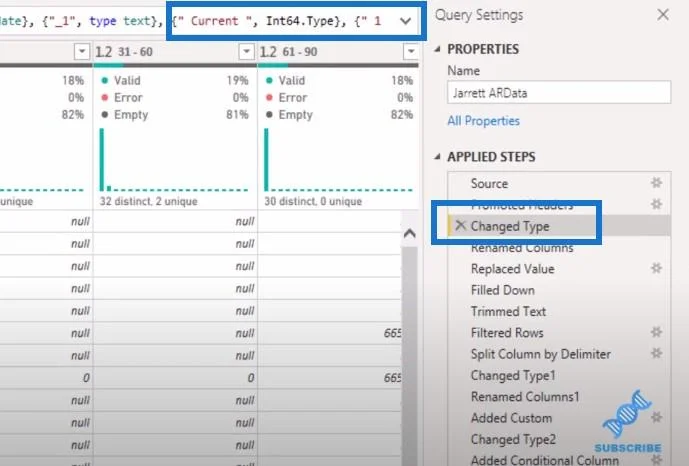
Task: Click the decimal type icon of 31 - 60 column
Action: pos(104,52)
